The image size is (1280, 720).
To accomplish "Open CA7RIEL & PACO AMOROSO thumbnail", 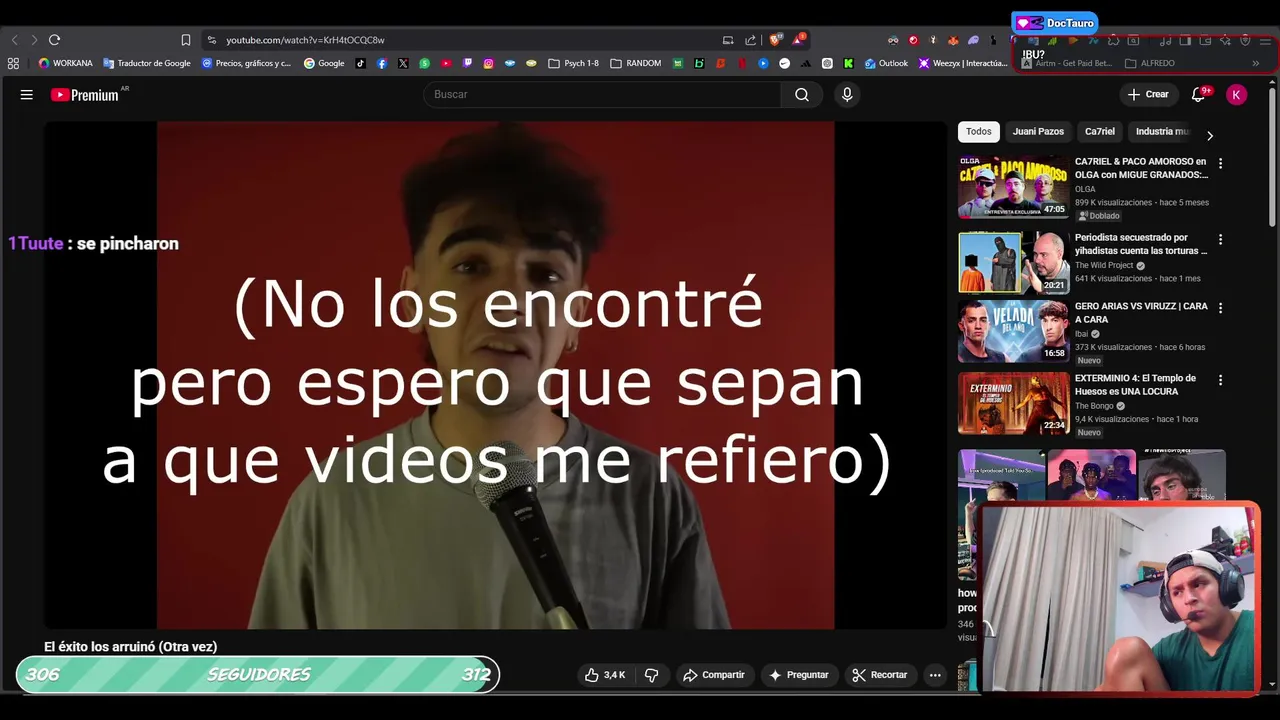I will [x=1013, y=187].
